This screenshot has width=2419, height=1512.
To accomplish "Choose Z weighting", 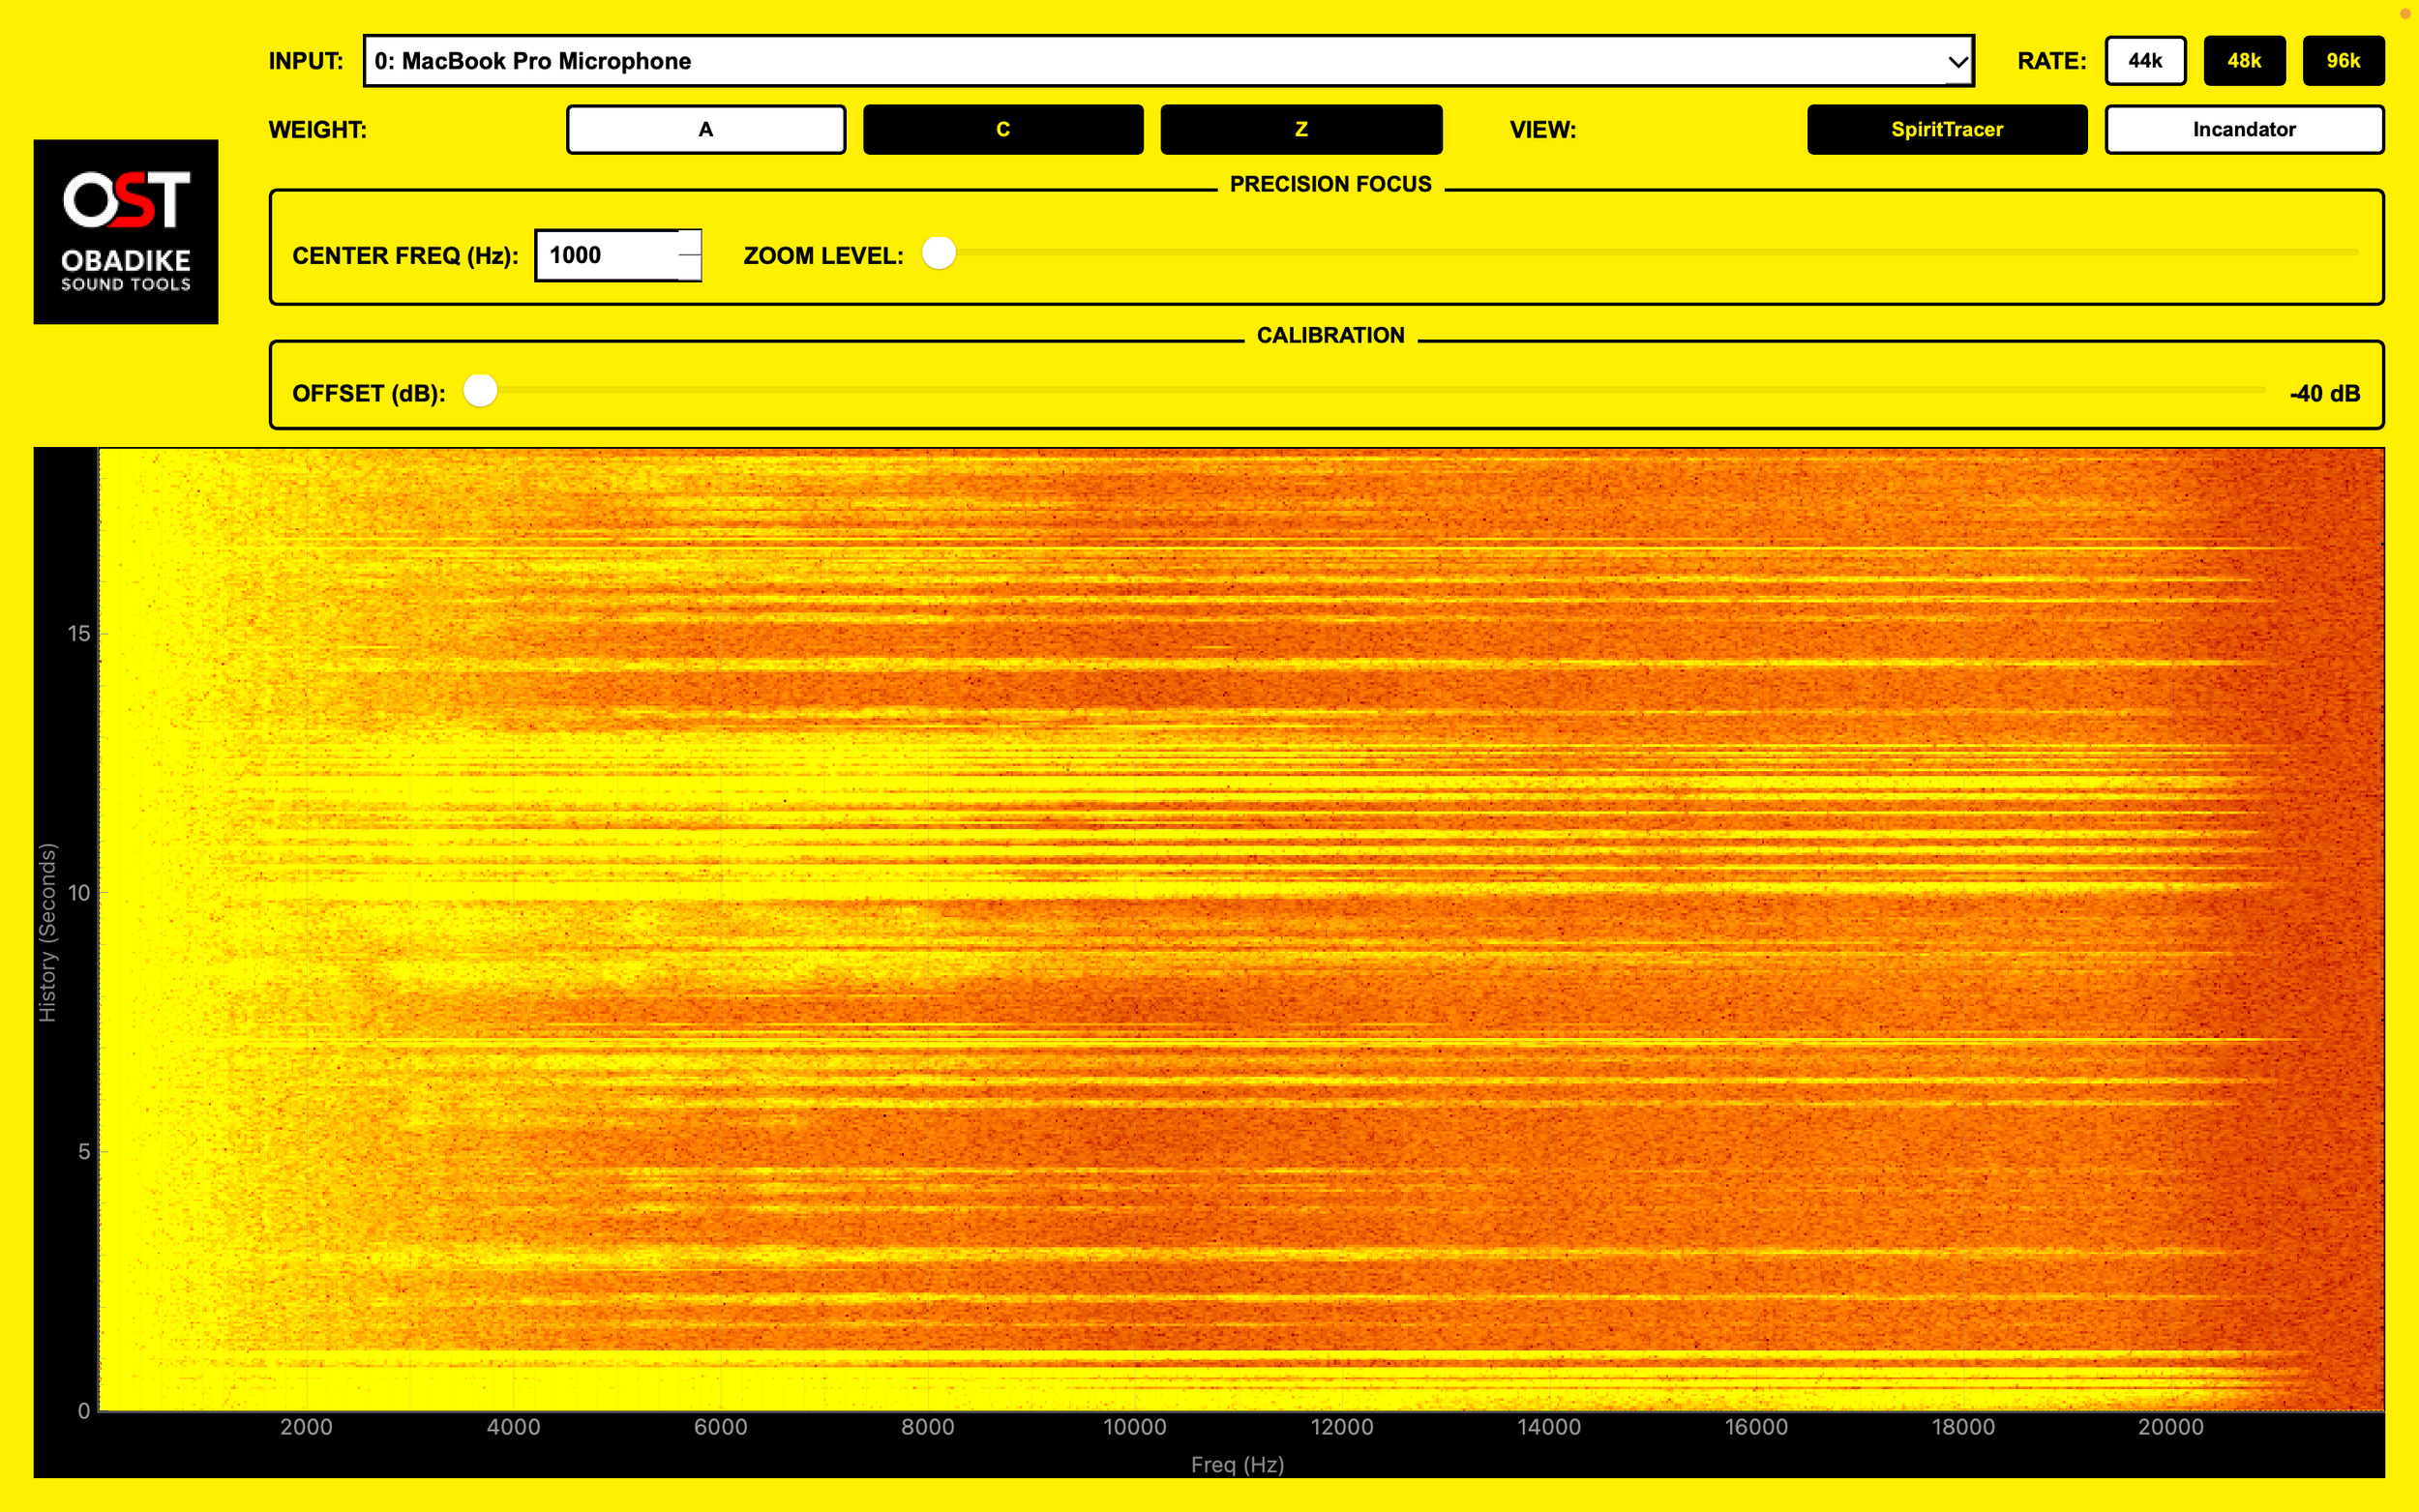I will click(1300, 129).
